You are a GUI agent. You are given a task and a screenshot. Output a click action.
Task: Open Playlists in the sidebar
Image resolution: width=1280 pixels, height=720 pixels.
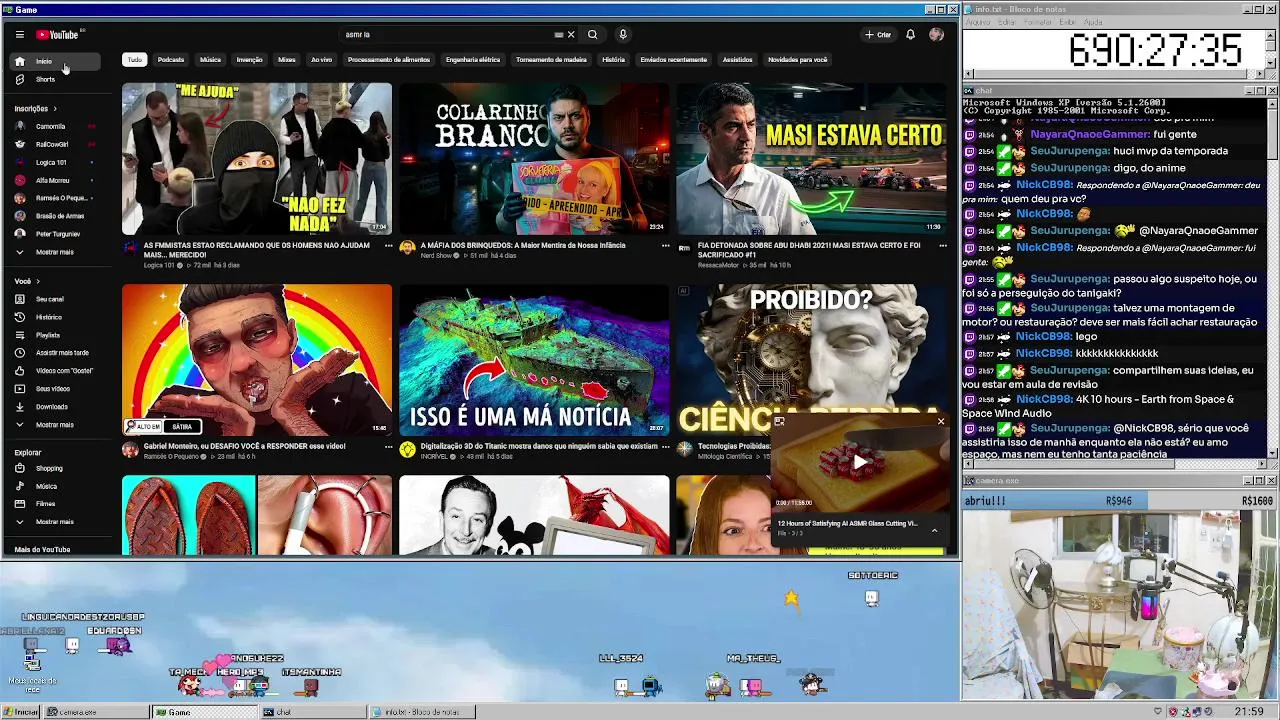pyautogui.click(x=55, y=335)
